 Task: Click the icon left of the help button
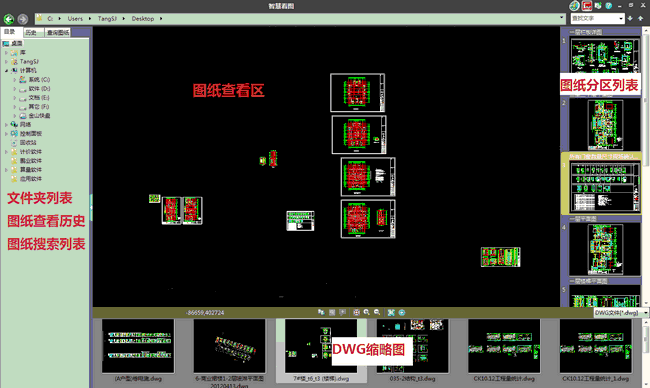(598, 6)
